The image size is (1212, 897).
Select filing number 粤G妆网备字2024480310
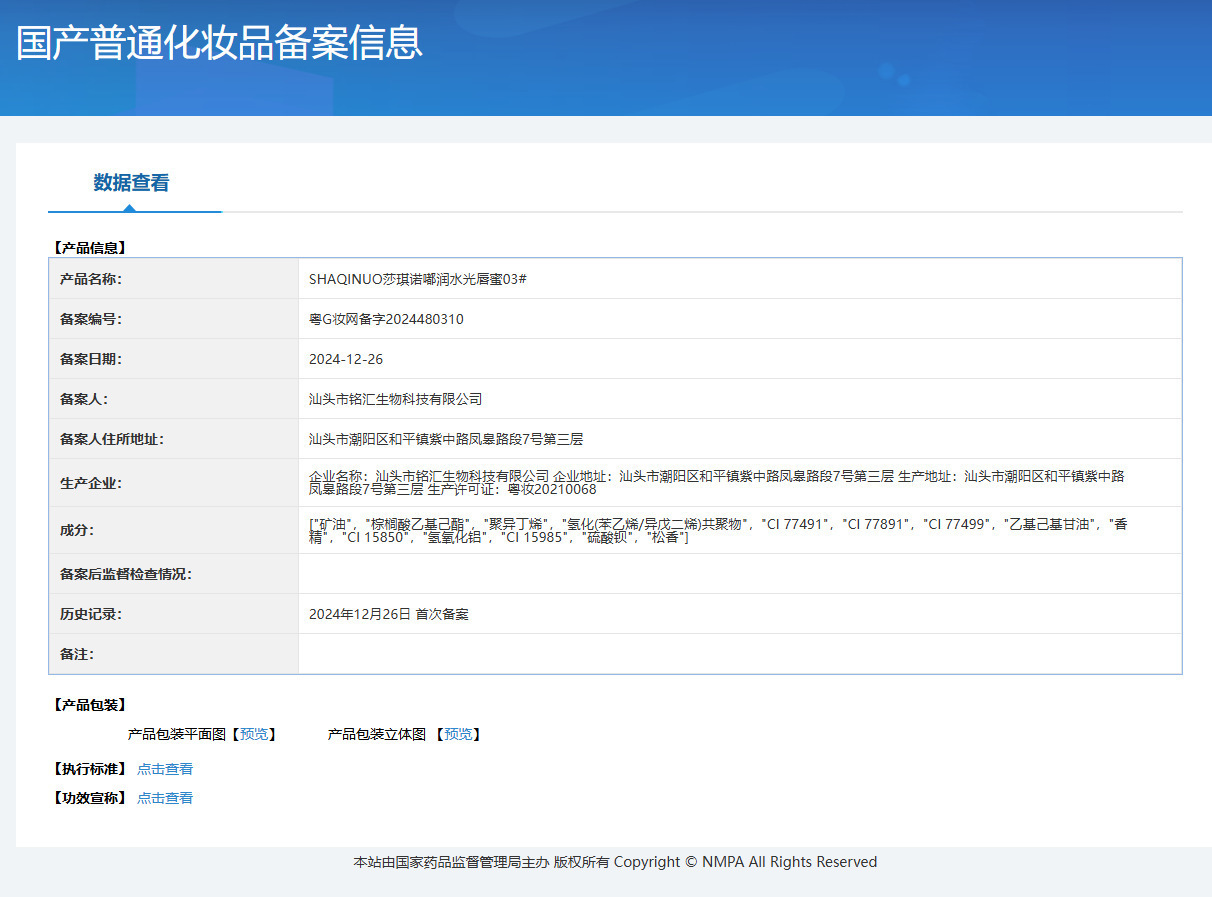[386, 319]
